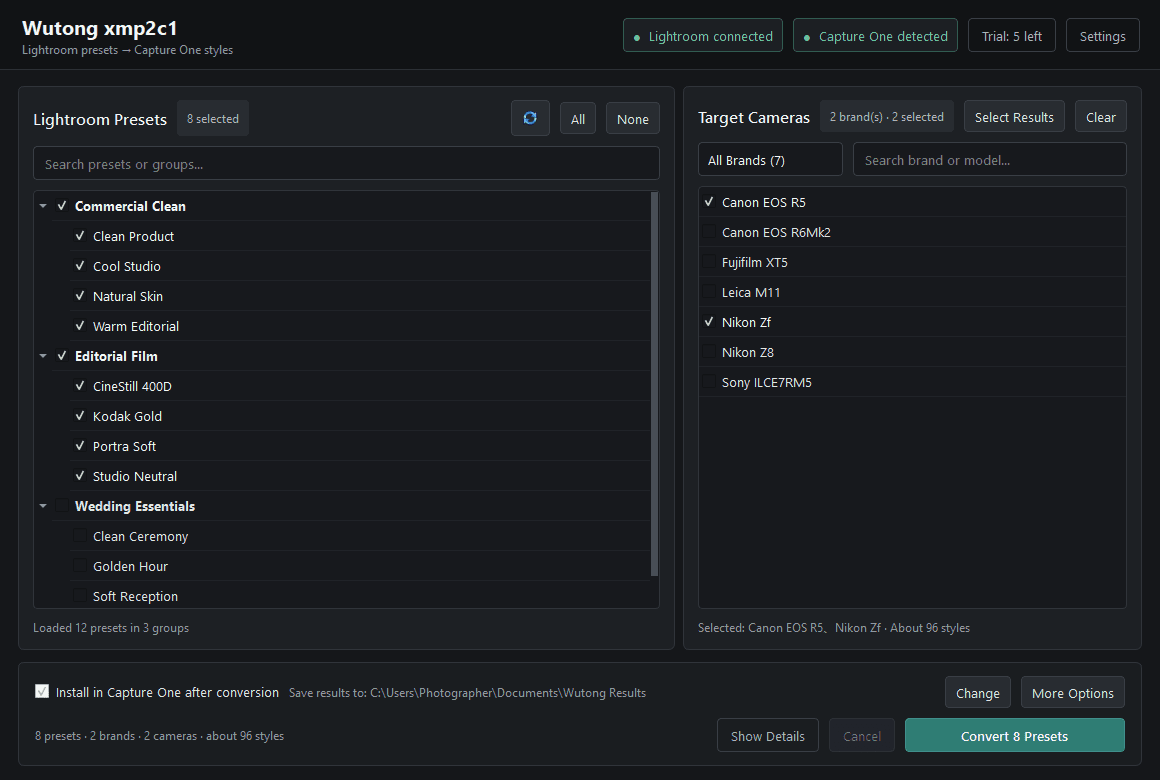The height and width of the screenshot is (780, 1160).
Task: Click the Trial: 5 left badge
Action: pyautogui.click(x=1011, y=36)
